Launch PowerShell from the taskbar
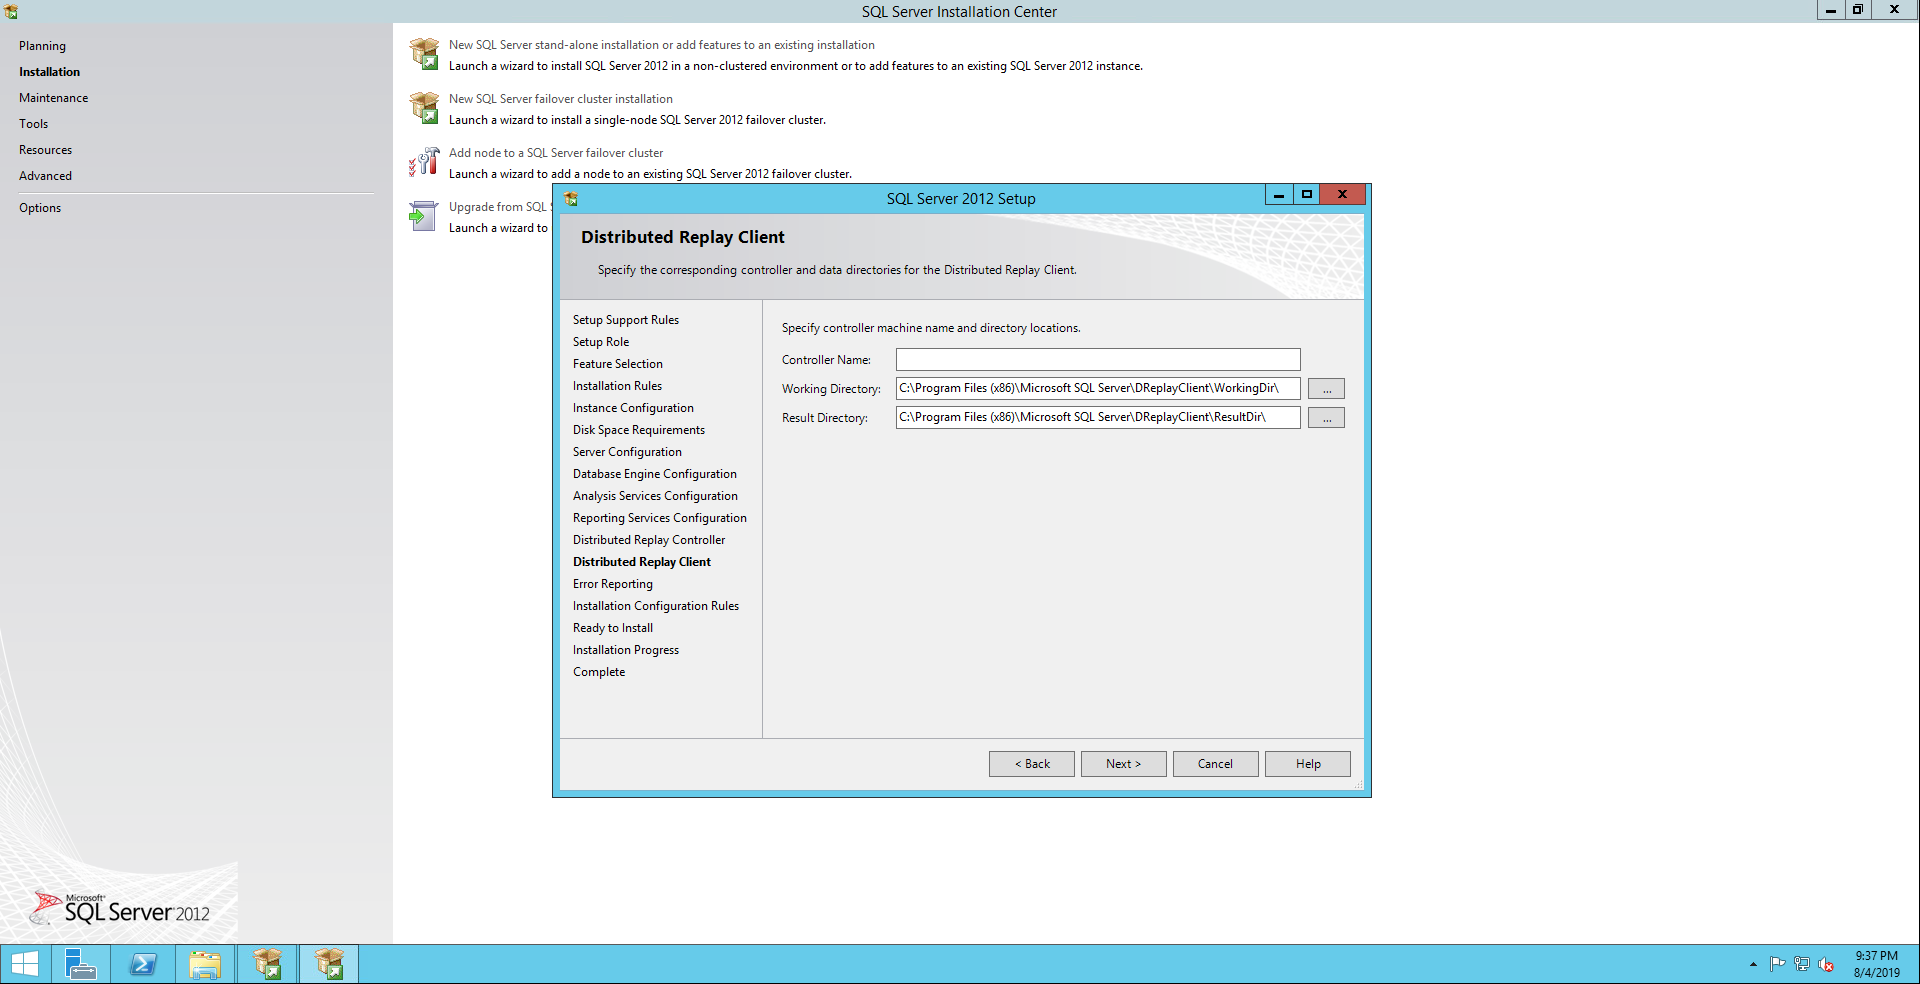Screen dimensions: 1920x984 click(x=143, y=964)
